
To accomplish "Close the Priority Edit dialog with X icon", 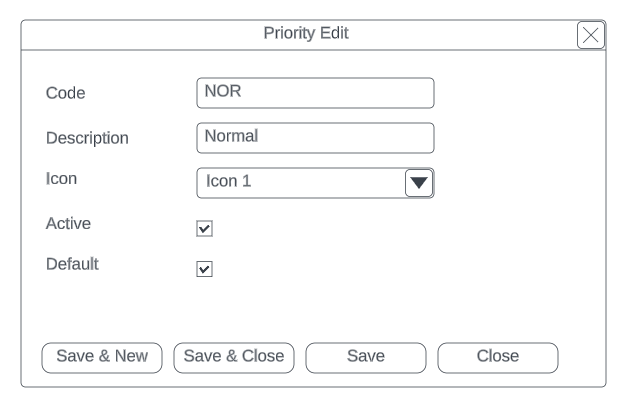I will pos(591,35).
